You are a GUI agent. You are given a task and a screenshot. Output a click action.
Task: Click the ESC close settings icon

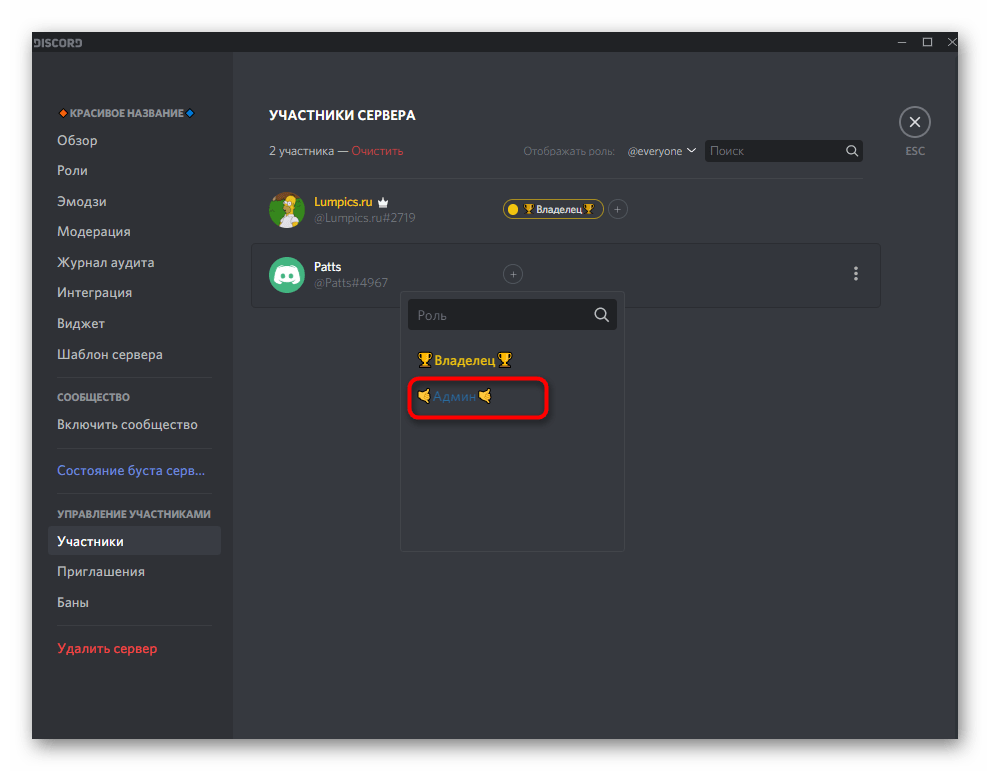[914, 123]
